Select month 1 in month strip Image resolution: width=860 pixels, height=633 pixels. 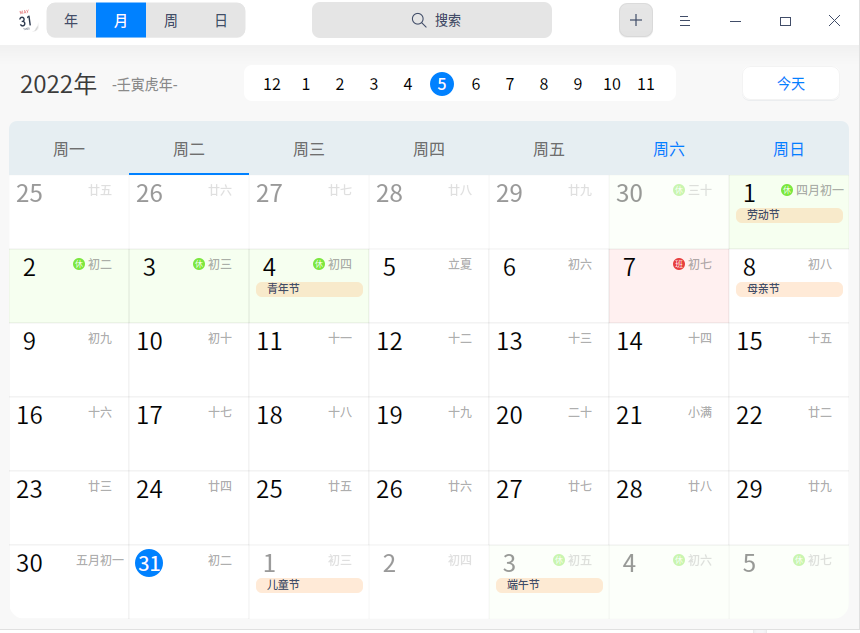tap(306, 84)
